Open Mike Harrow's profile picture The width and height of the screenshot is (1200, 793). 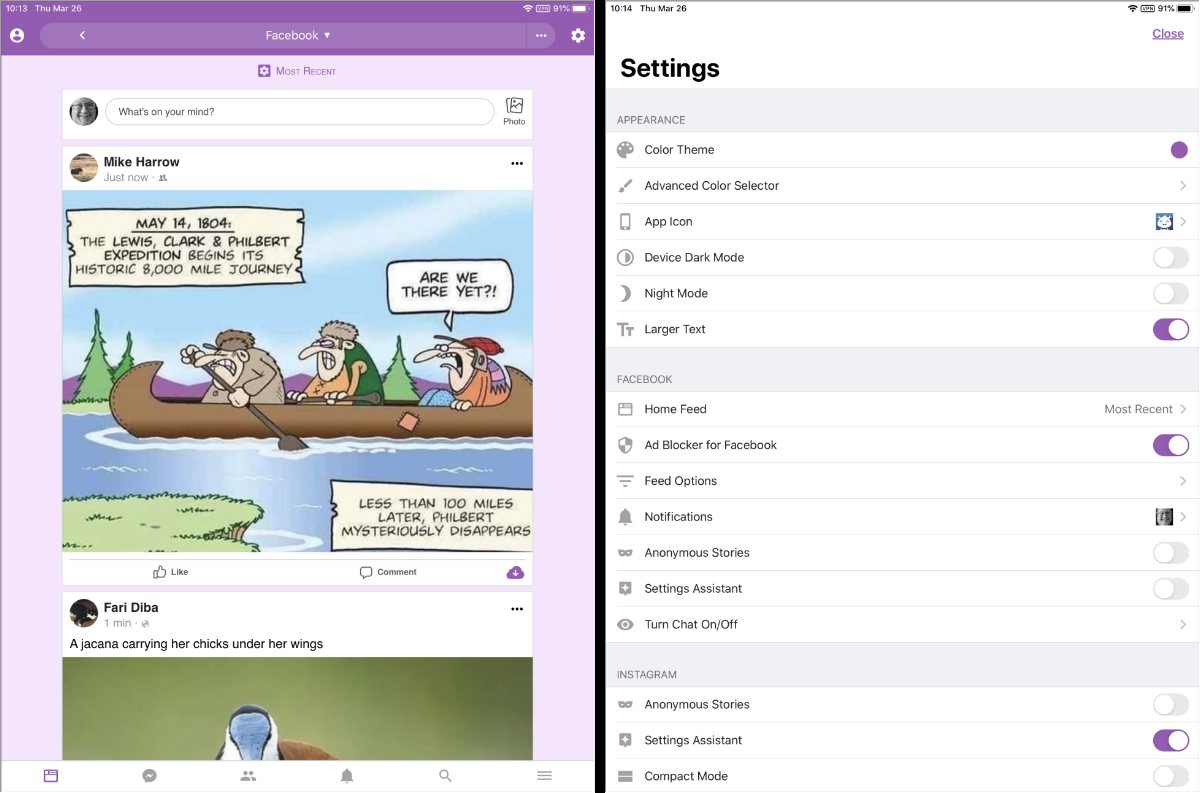click(84, 168)
